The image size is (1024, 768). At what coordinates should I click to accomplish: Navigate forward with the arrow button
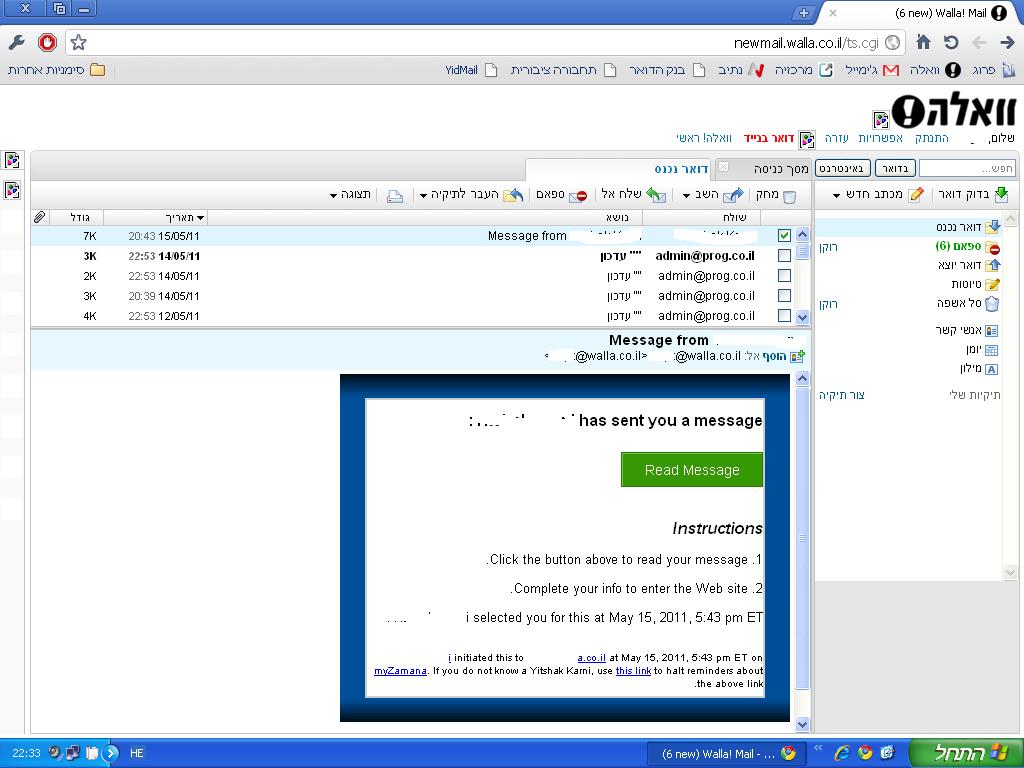coord(1007,42)
